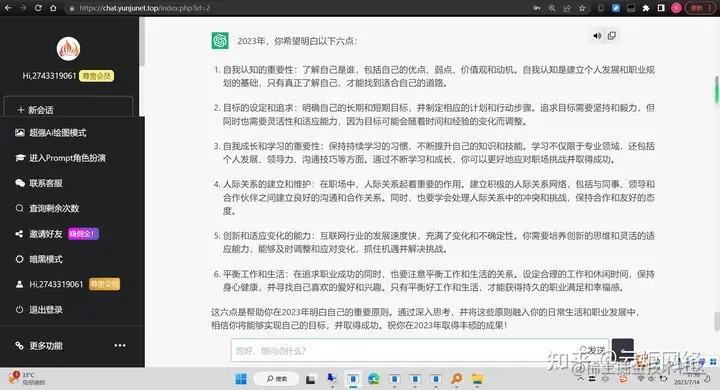Viewport: 720px width, 390px height.
Task: Click the flame avatar in the sidebar
Action: click(x=68, y=49)
